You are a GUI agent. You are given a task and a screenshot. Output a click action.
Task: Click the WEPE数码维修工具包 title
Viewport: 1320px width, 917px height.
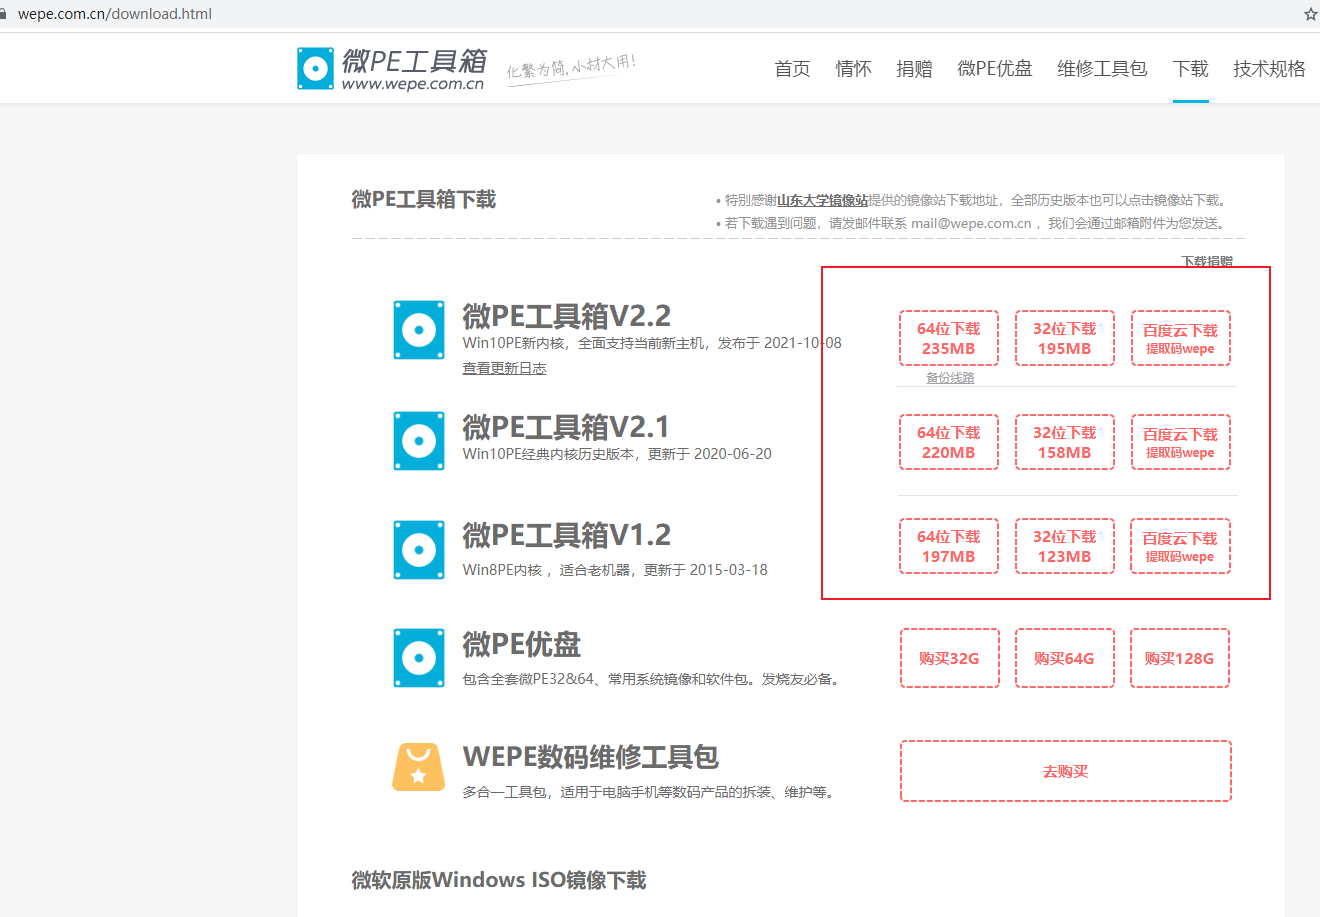(590, 757)
